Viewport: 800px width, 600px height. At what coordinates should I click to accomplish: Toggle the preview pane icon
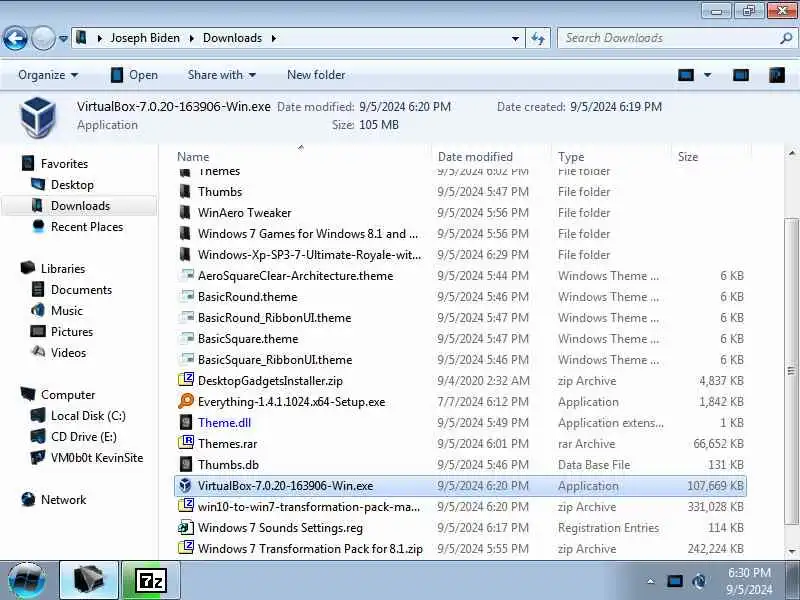pyautogui.click(x=741, y=76)
